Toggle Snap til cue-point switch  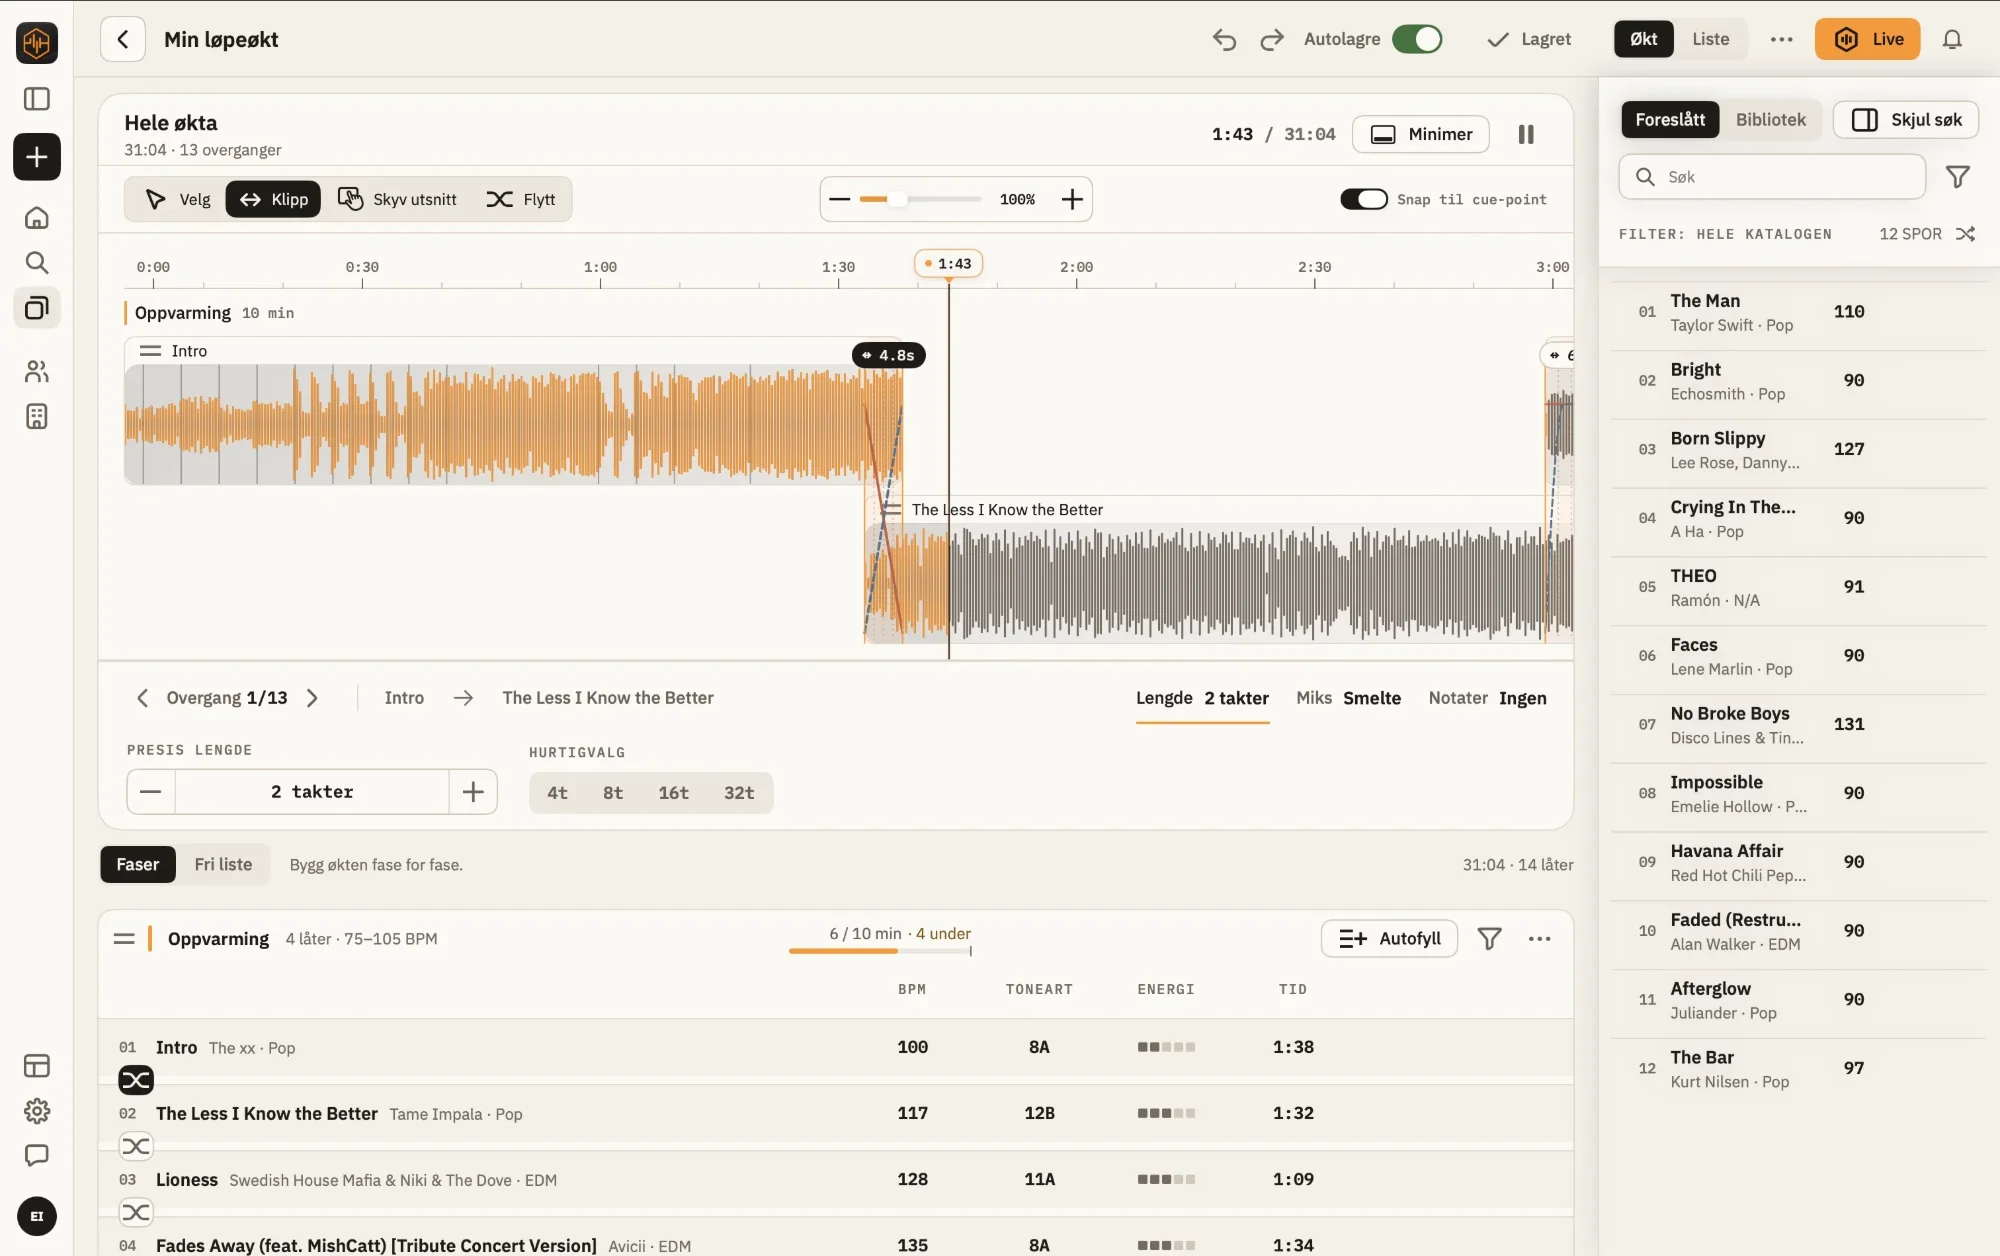click(x=1364, y=199)
